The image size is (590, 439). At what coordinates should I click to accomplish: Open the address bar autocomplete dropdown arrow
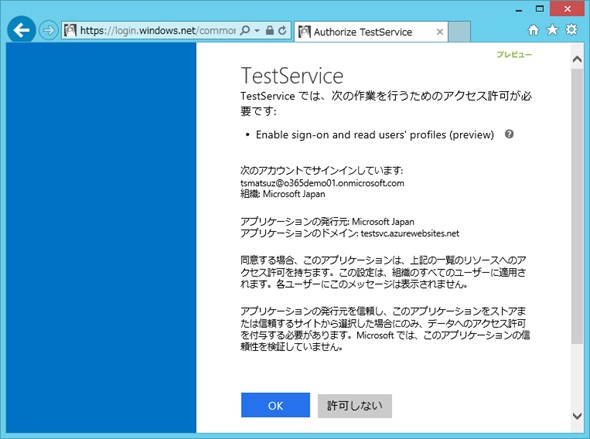tap(257, 30)
